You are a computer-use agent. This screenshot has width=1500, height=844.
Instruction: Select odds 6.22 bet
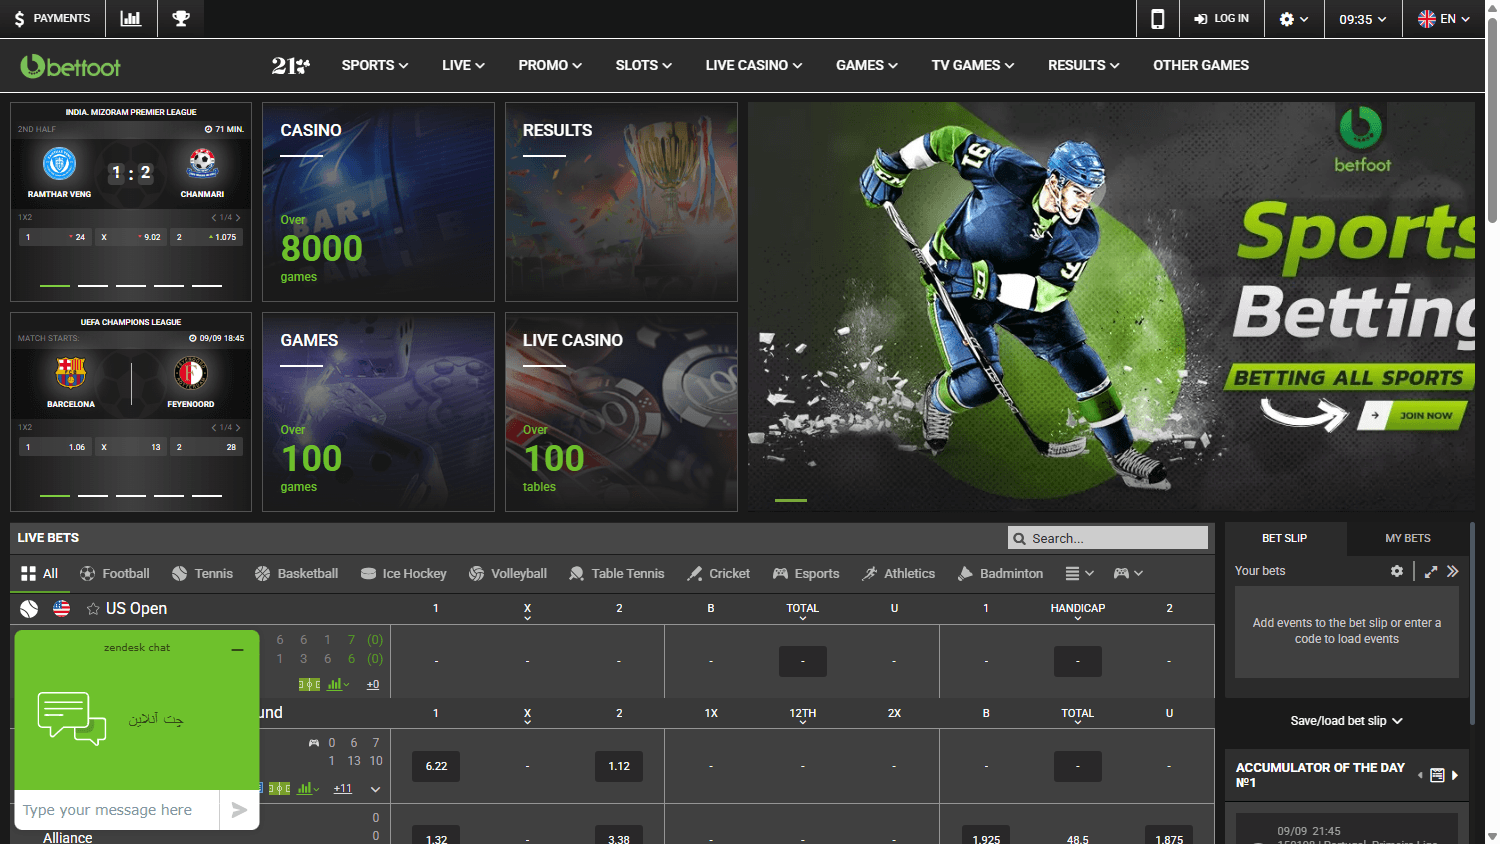(436, 766)
